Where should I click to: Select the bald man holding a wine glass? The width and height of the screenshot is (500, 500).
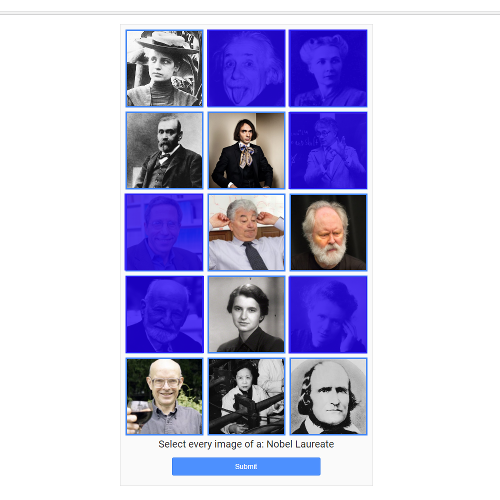(x=164, y=396)
